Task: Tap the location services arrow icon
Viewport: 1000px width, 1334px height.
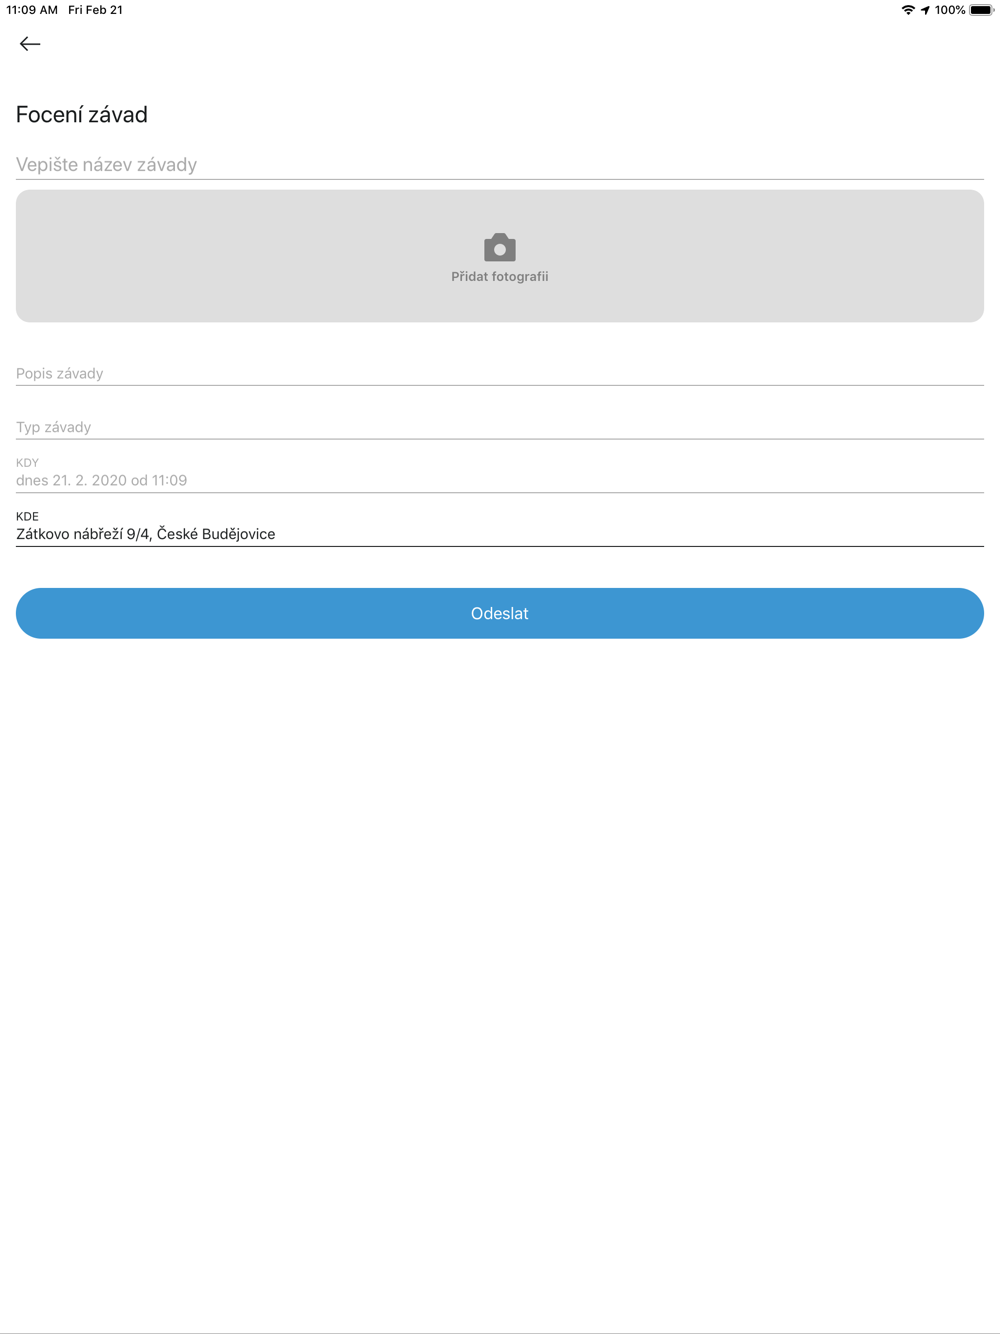Action: click(x=925, y=10)
